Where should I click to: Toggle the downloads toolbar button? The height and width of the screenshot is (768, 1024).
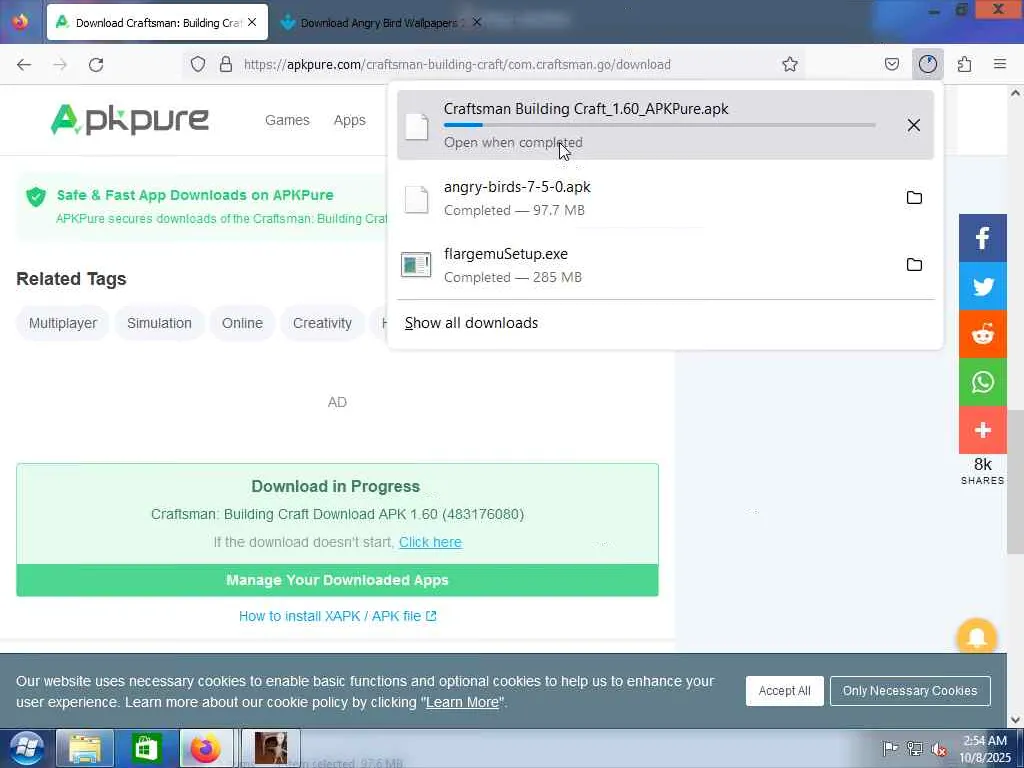point(927,64)
